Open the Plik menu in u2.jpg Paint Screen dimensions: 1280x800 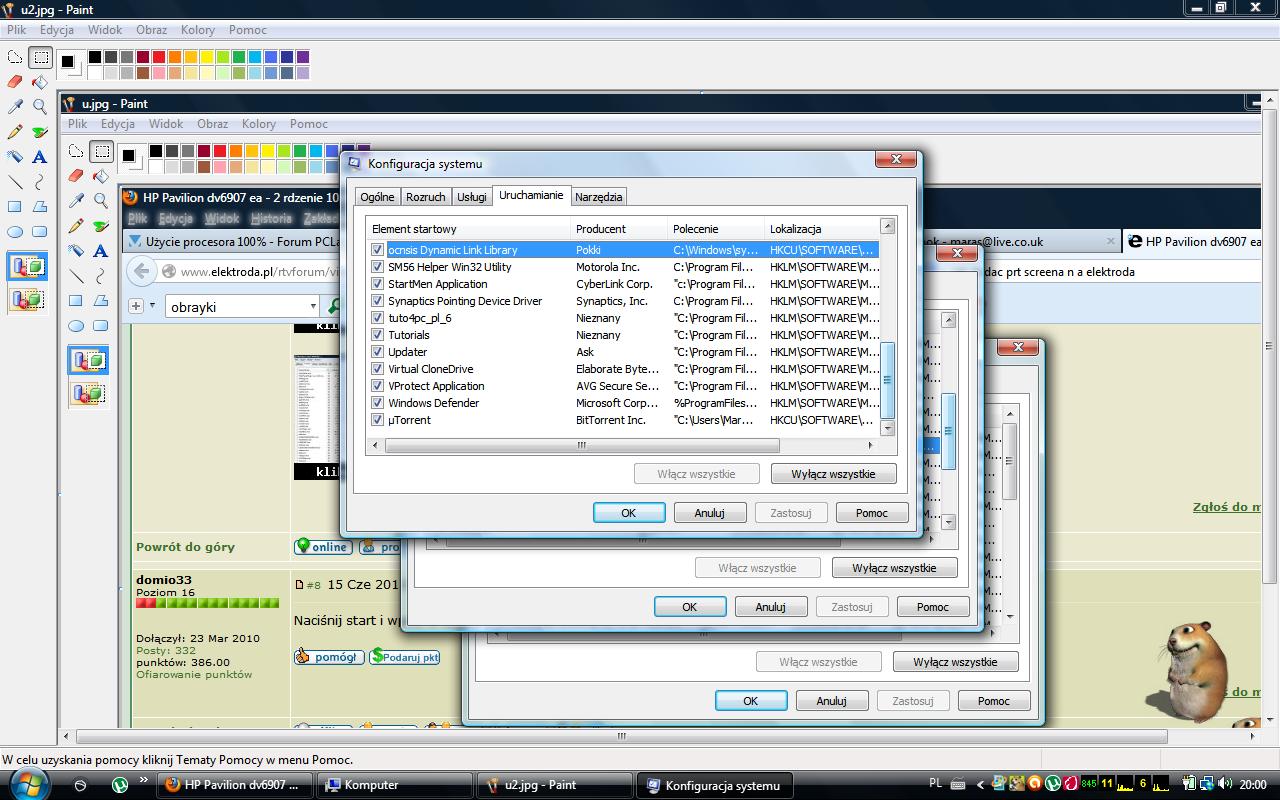click(17, 30)
